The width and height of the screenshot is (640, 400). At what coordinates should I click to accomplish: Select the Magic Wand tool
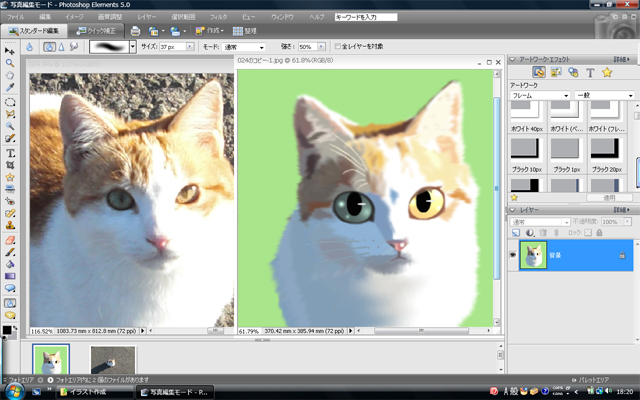pos(10,126)
